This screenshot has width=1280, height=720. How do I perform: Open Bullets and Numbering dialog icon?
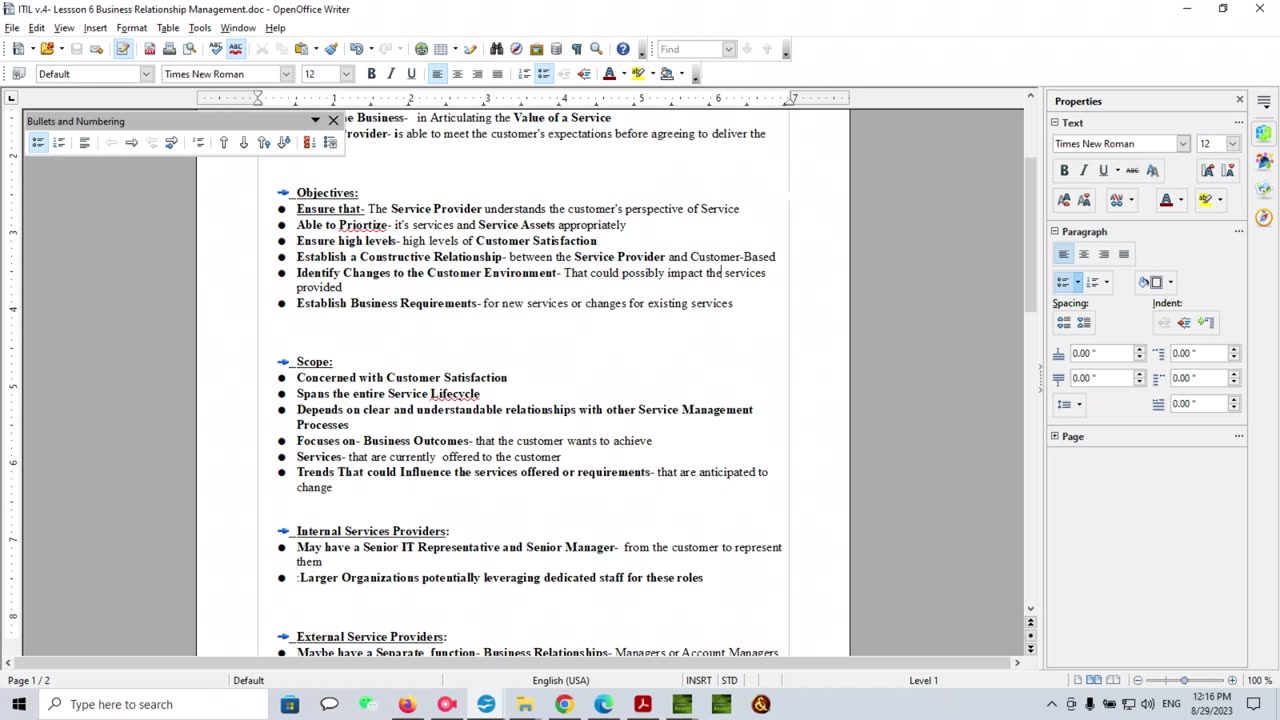pyautogui.click(x=330, y=143)
